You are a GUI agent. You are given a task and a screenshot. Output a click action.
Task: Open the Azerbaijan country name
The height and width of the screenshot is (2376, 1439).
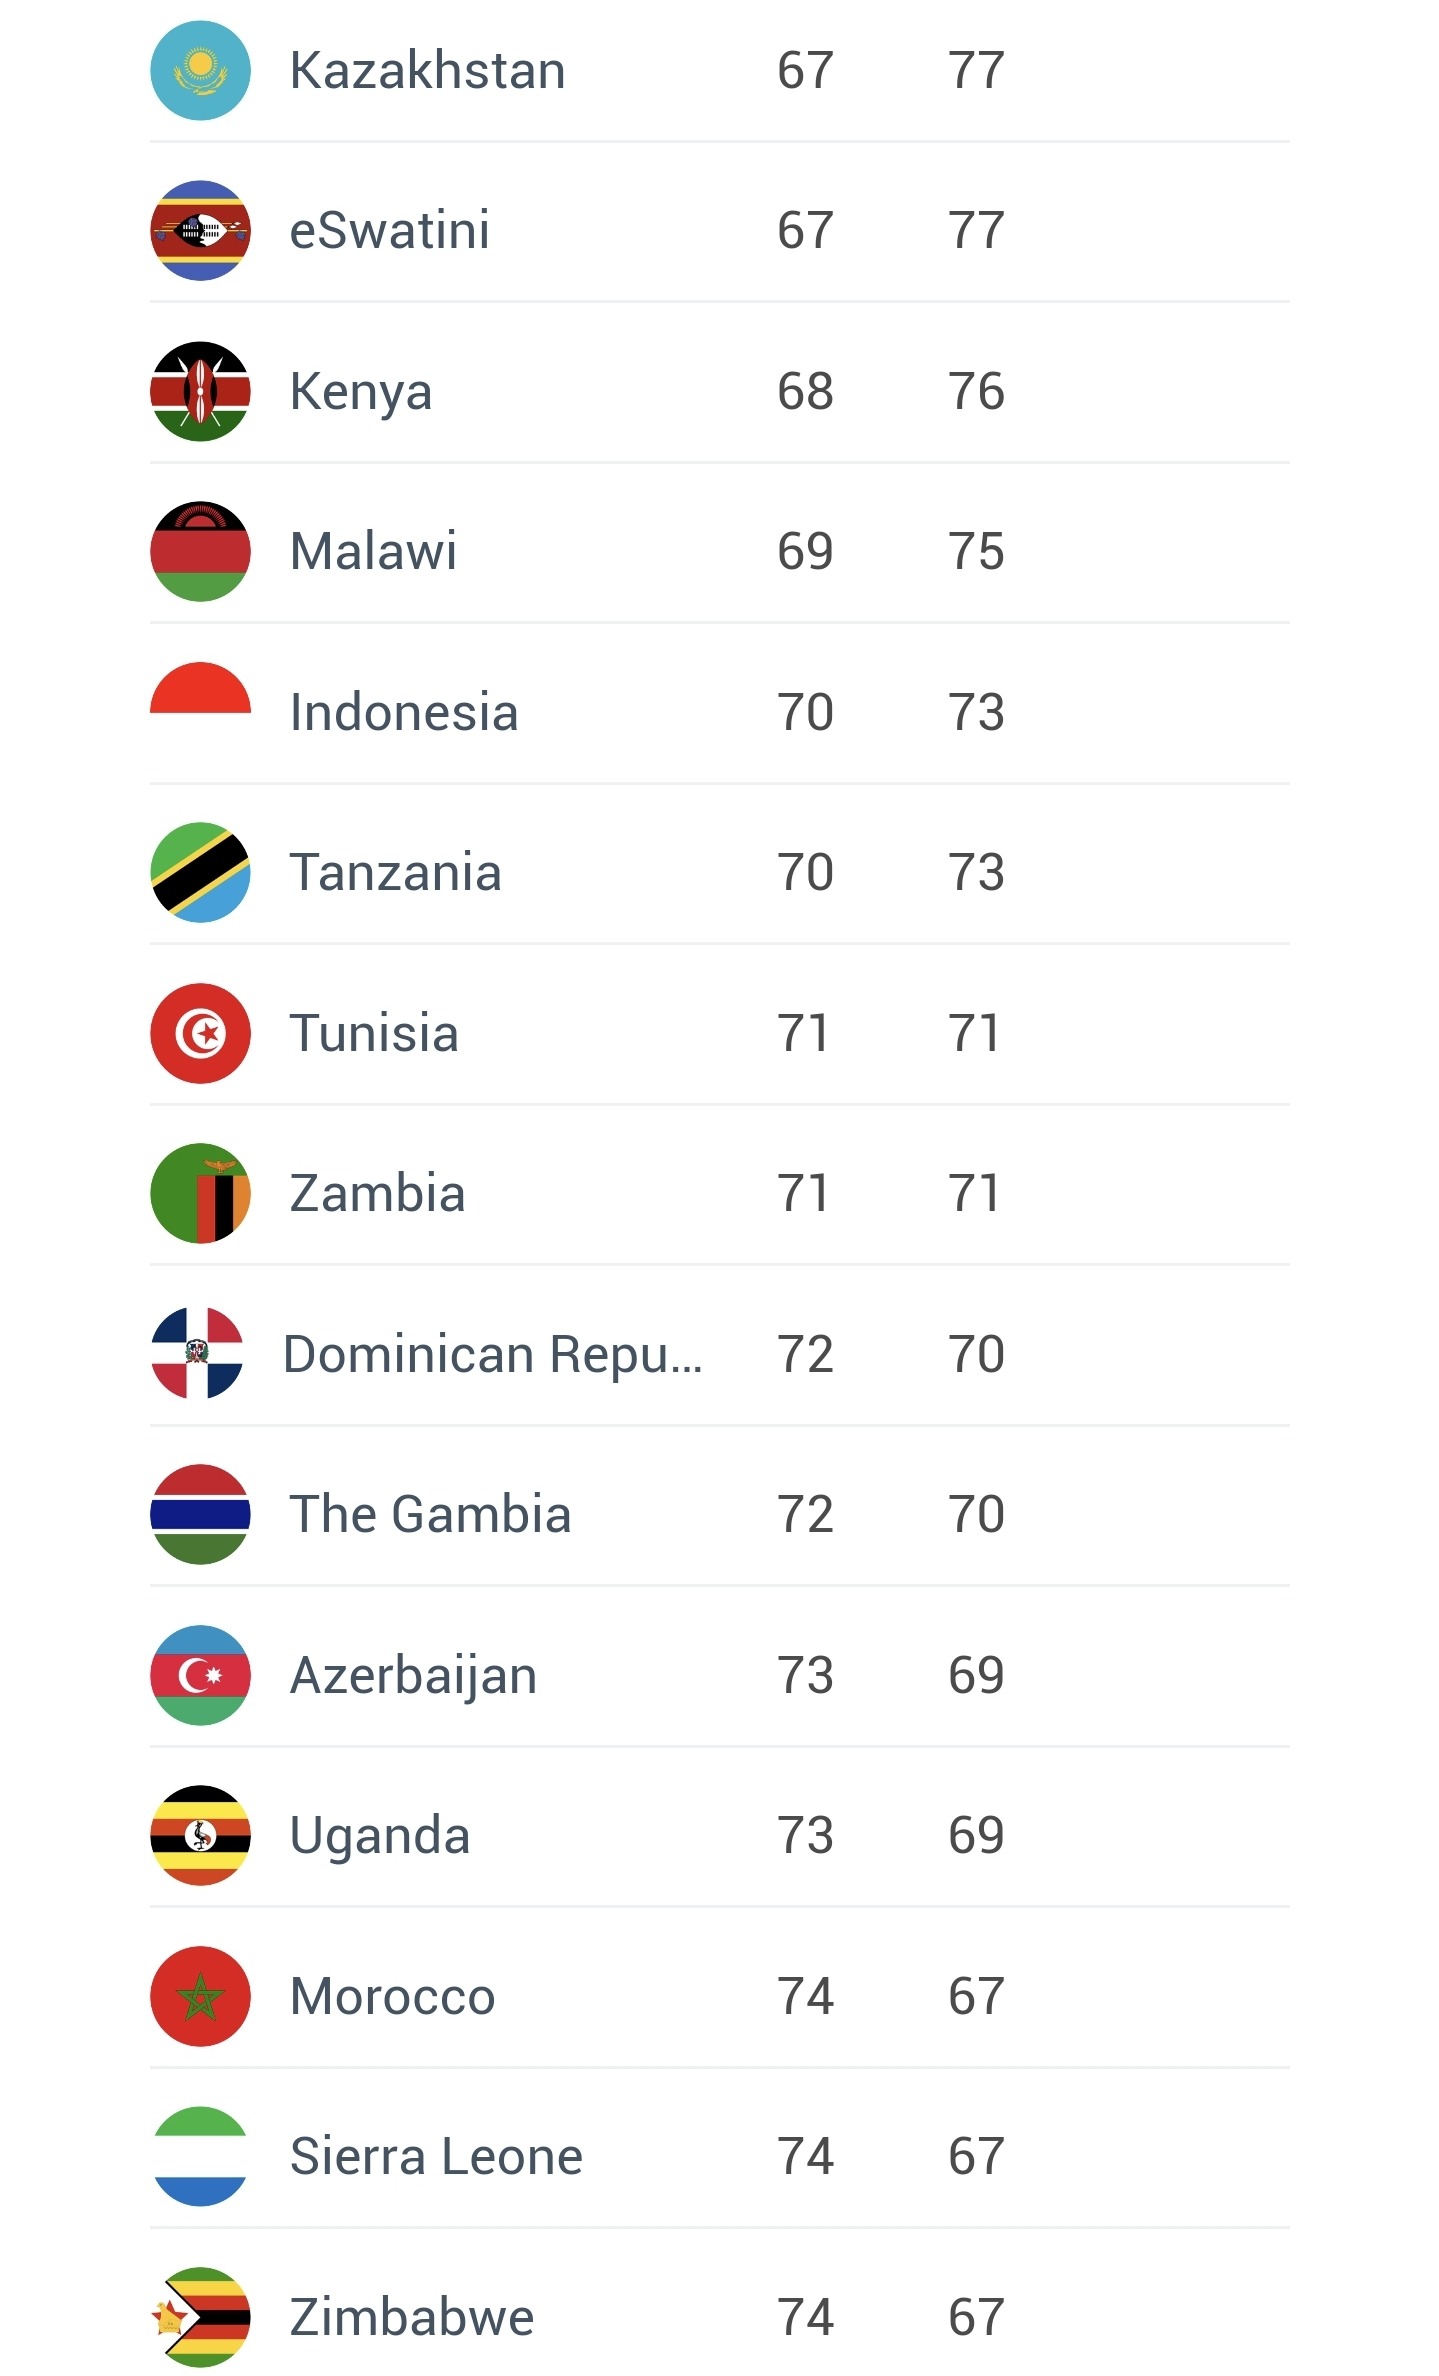[x=413, y=1677]
